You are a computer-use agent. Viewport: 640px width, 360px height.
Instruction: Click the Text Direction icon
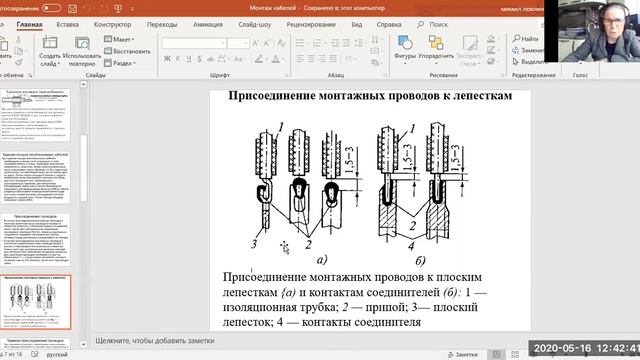tap(375, 40)
